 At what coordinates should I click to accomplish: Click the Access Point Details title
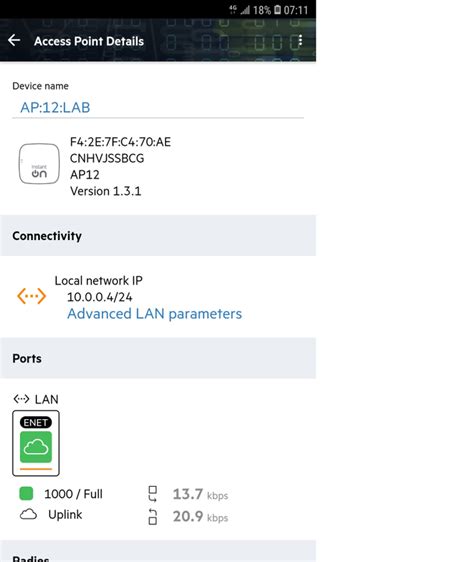89,41
